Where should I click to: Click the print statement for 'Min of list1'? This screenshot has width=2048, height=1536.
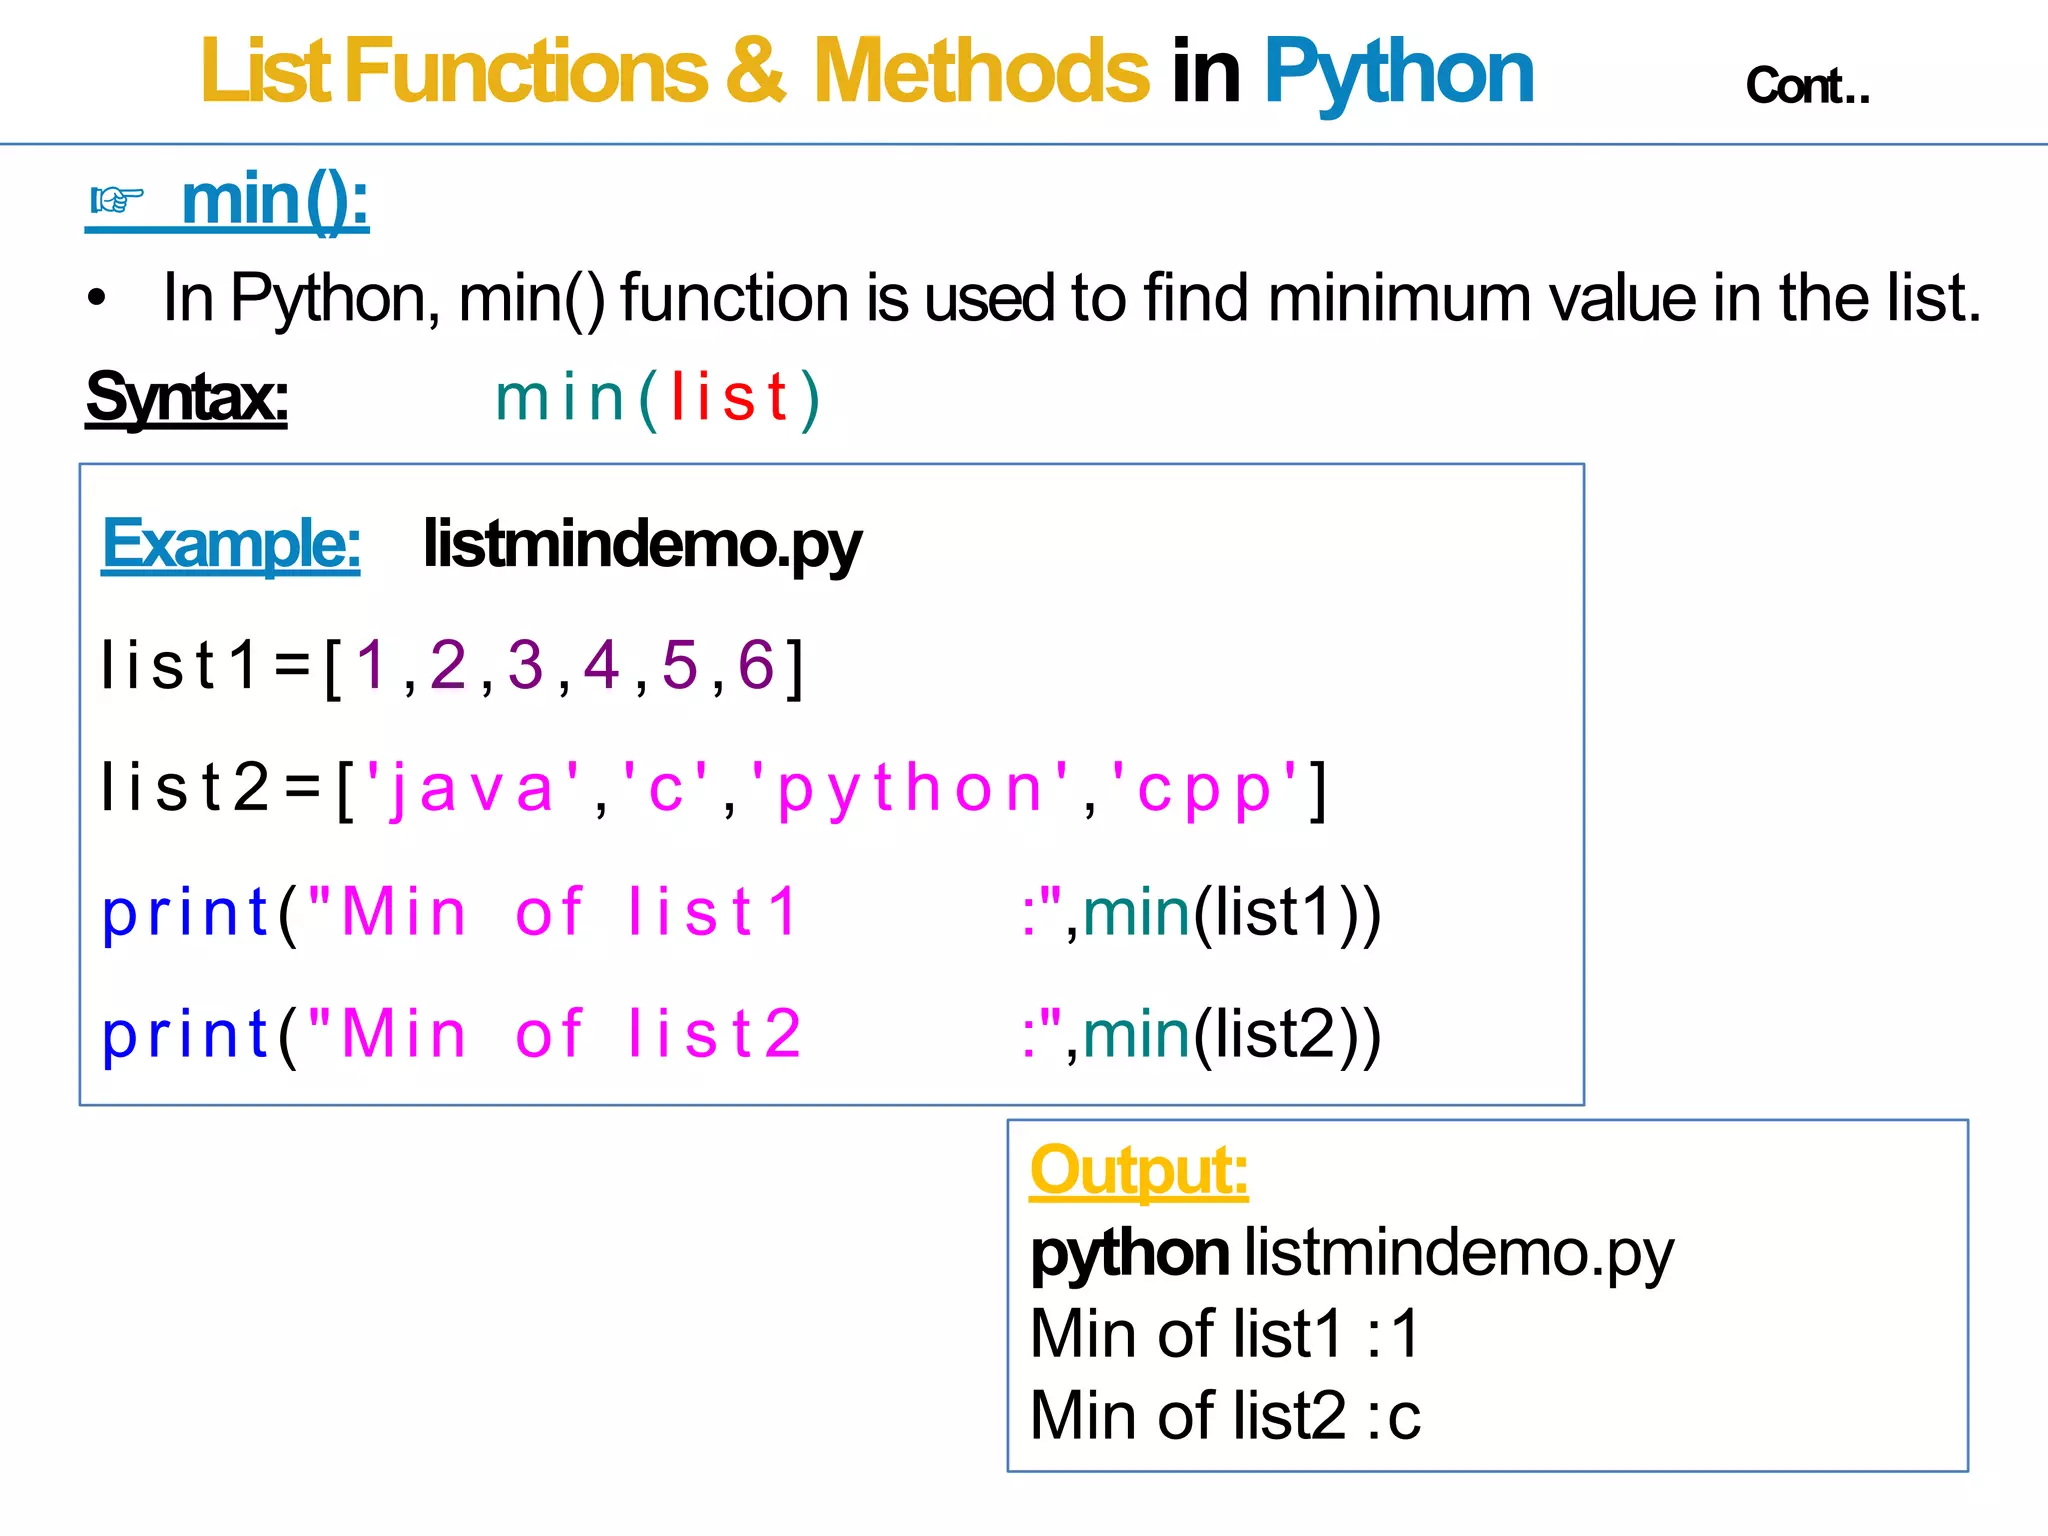click(741, 912)
